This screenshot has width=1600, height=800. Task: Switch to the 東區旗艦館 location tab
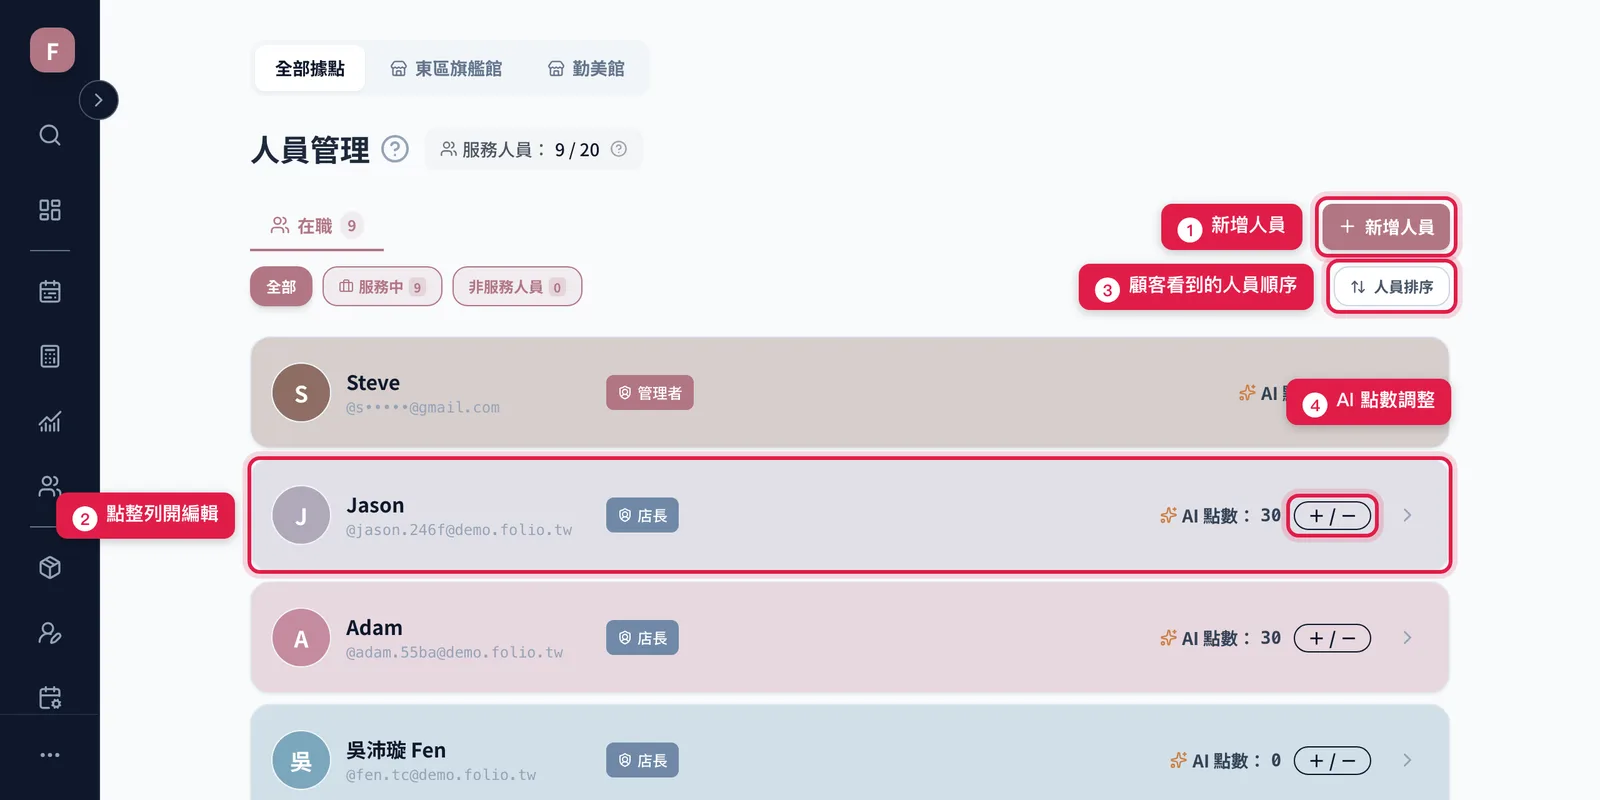446,69
